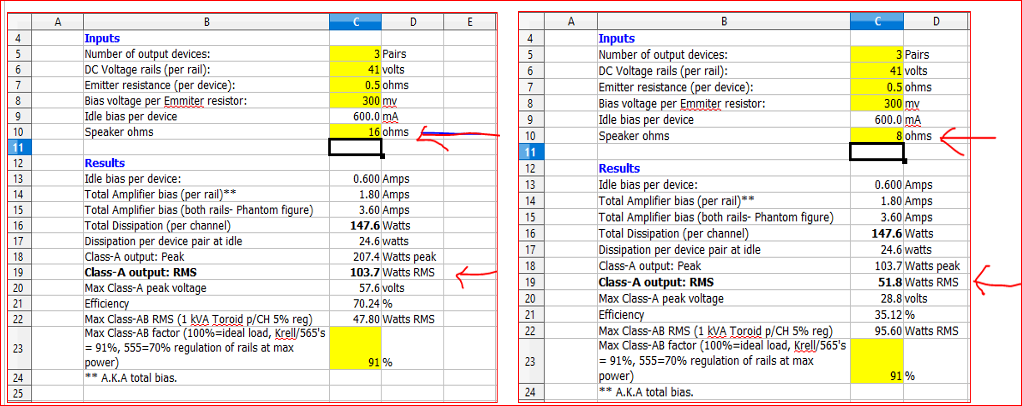Click the selected empty cell C11 in left sheet
Viewport: 1022px width, 406px height.
355,148
